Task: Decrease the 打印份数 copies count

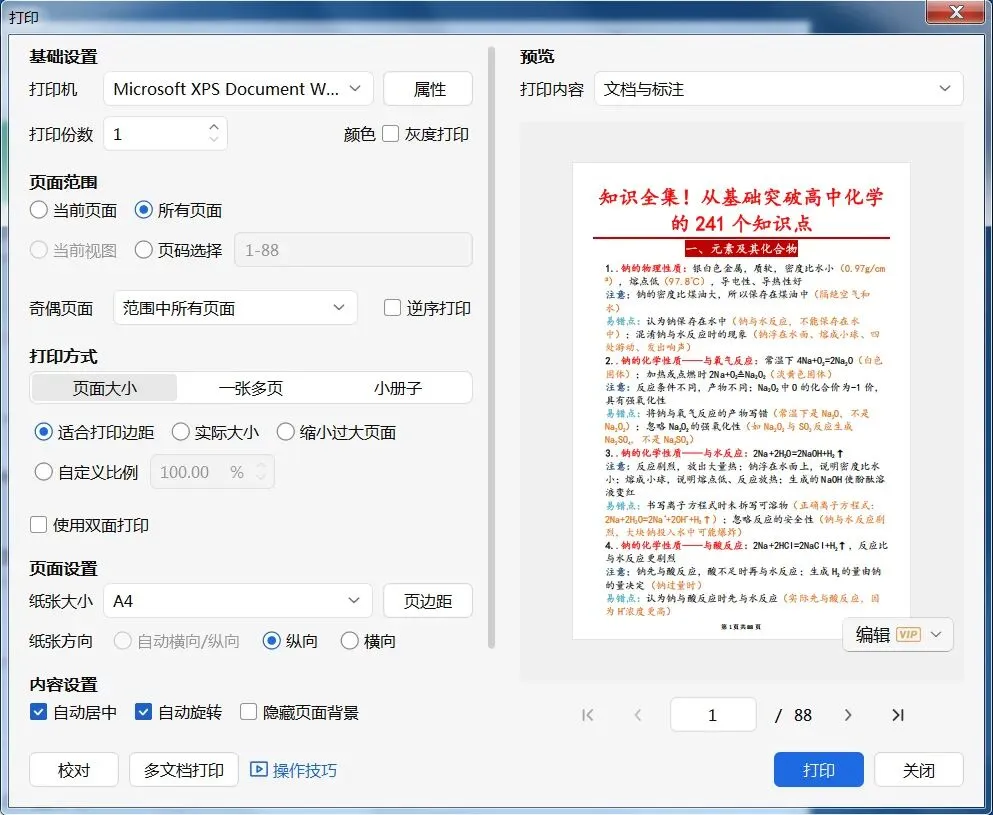Action: coord(214,139)
